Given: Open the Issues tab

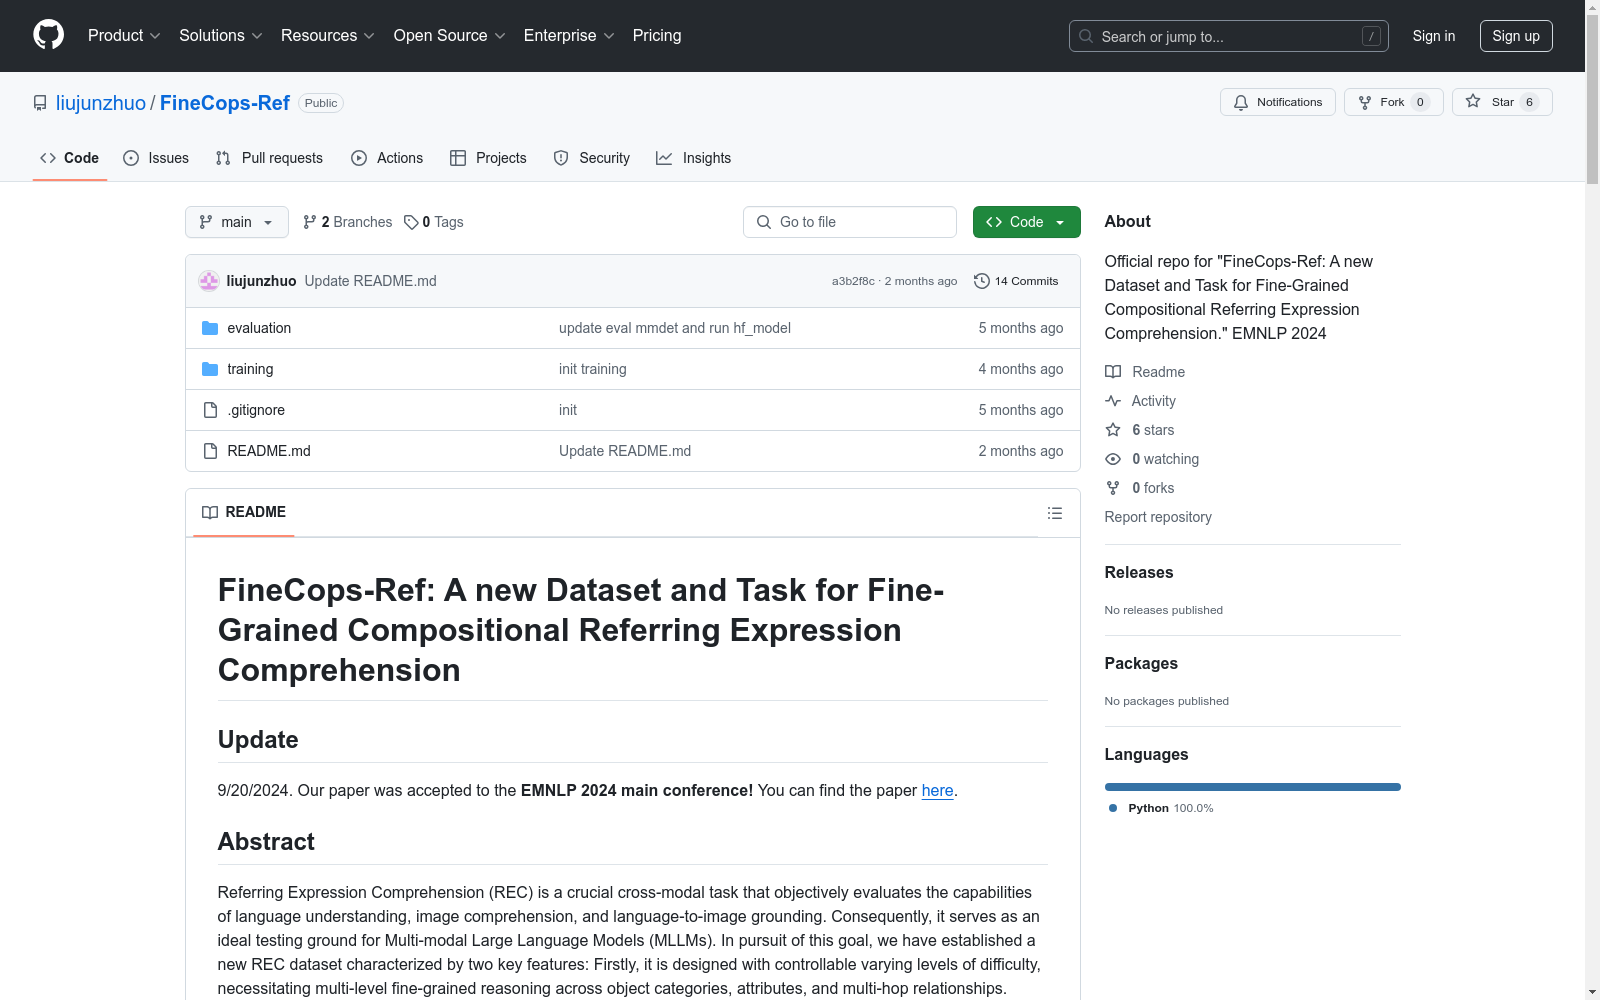Looking at the screenshot, I should click(x=156, y=158).
